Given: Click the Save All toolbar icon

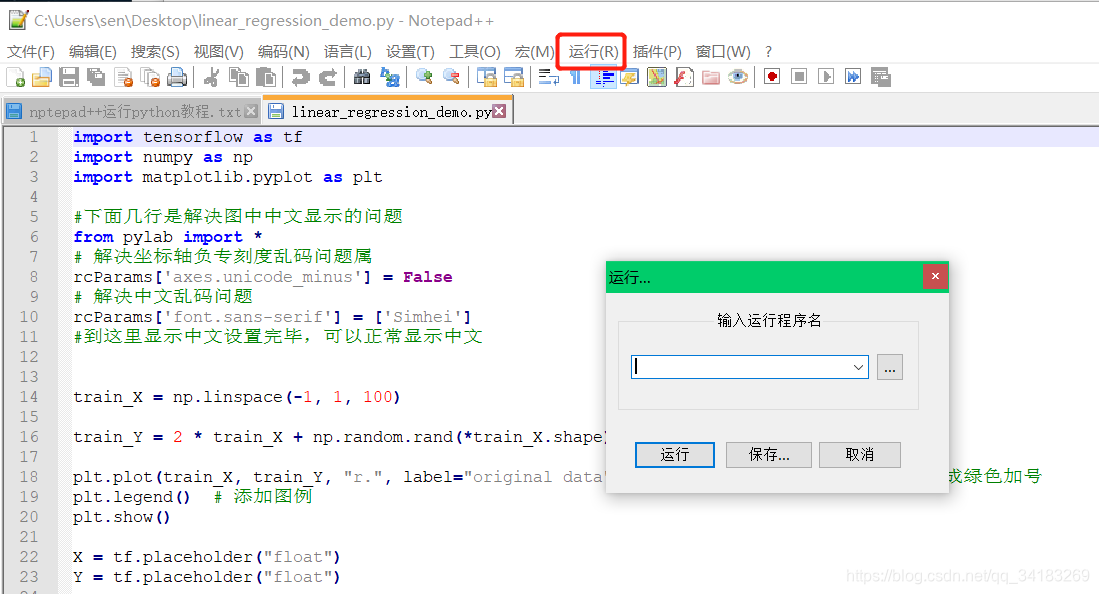Looking at the screenshot, I should pyautogui.click(x=94, y=77).
